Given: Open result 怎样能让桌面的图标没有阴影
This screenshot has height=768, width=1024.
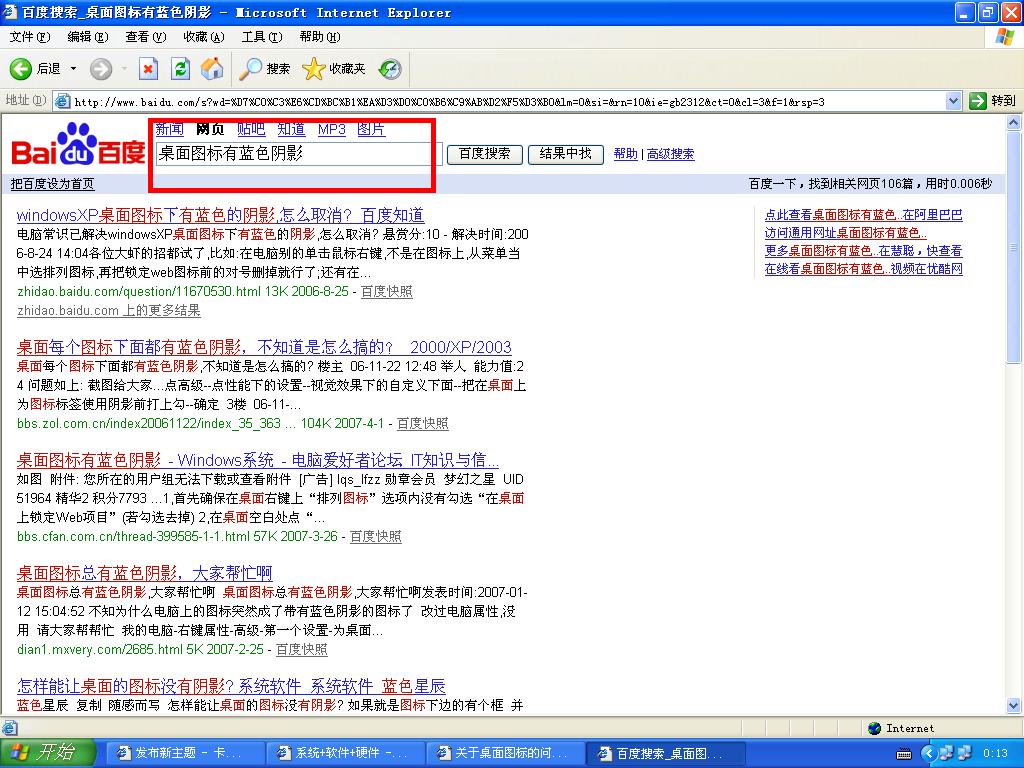Looking at the screenshot, I should coord(231,686).
